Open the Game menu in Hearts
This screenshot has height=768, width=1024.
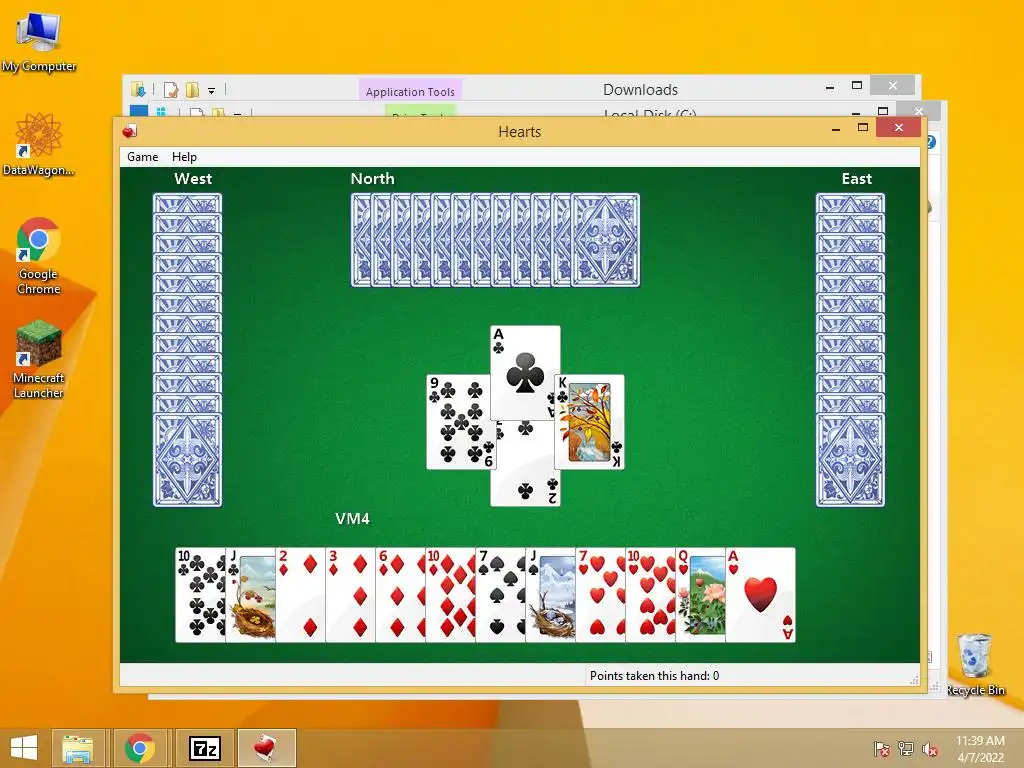coord(142,157)
